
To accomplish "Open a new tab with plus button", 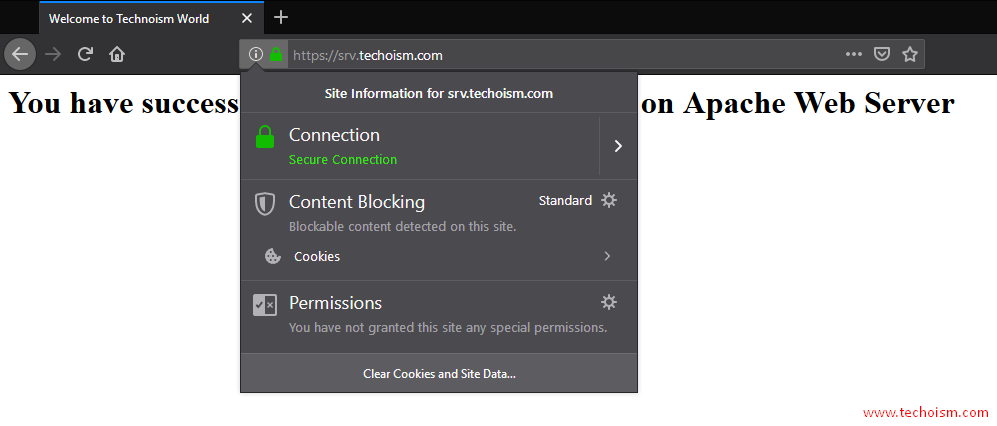I will (x=280, y=17).
